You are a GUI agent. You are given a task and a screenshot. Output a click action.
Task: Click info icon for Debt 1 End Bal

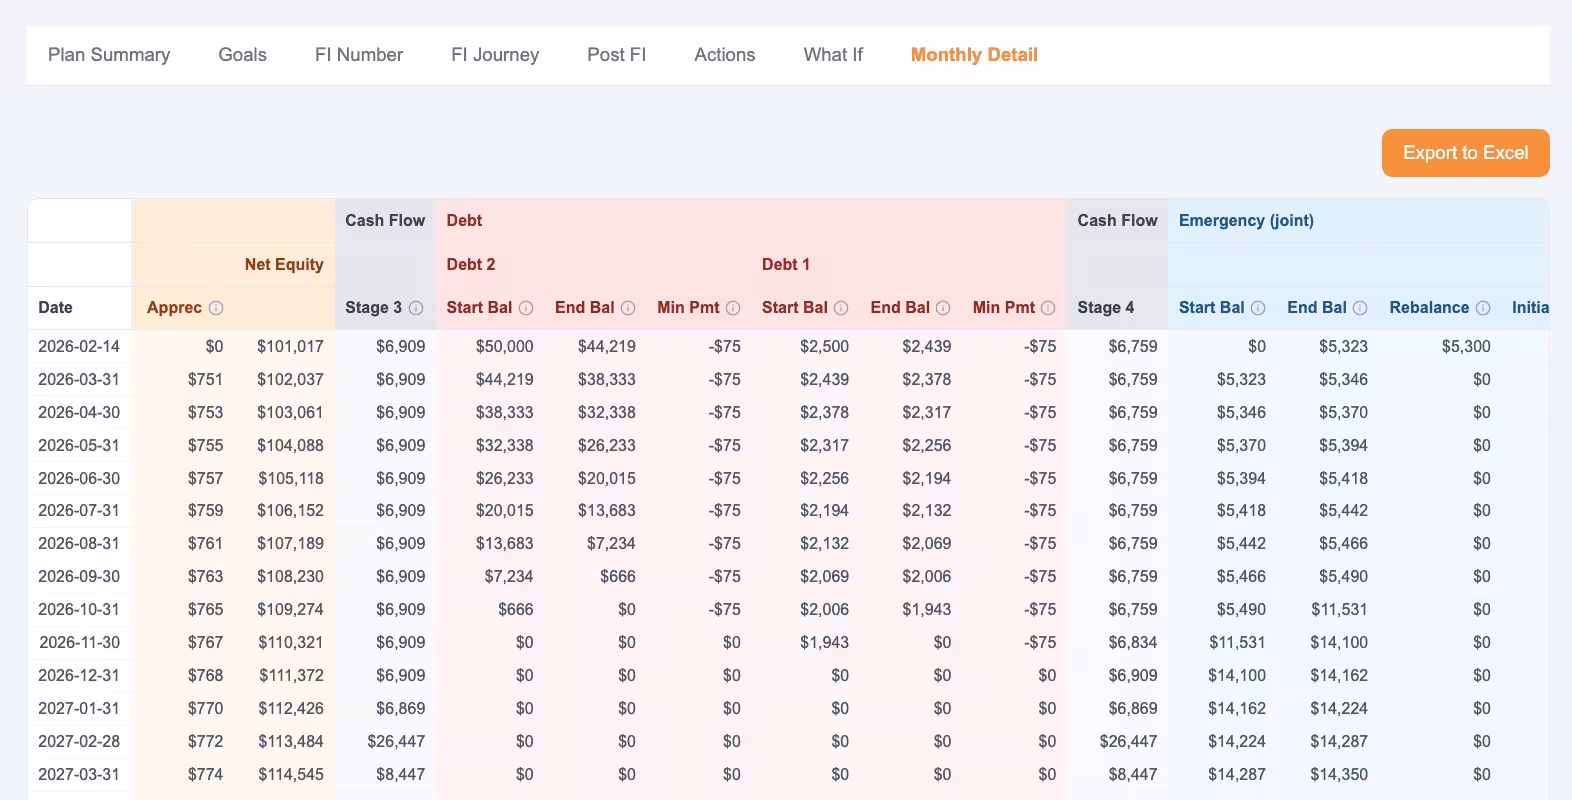pos(943,308)
